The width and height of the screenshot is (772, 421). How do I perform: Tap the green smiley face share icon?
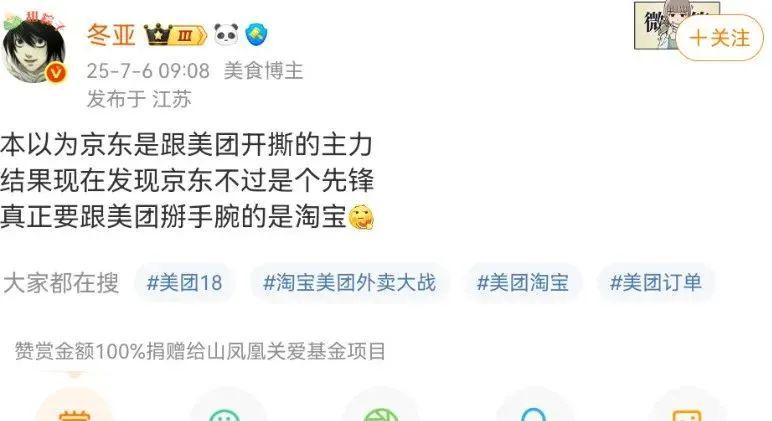tap(227, 409)
